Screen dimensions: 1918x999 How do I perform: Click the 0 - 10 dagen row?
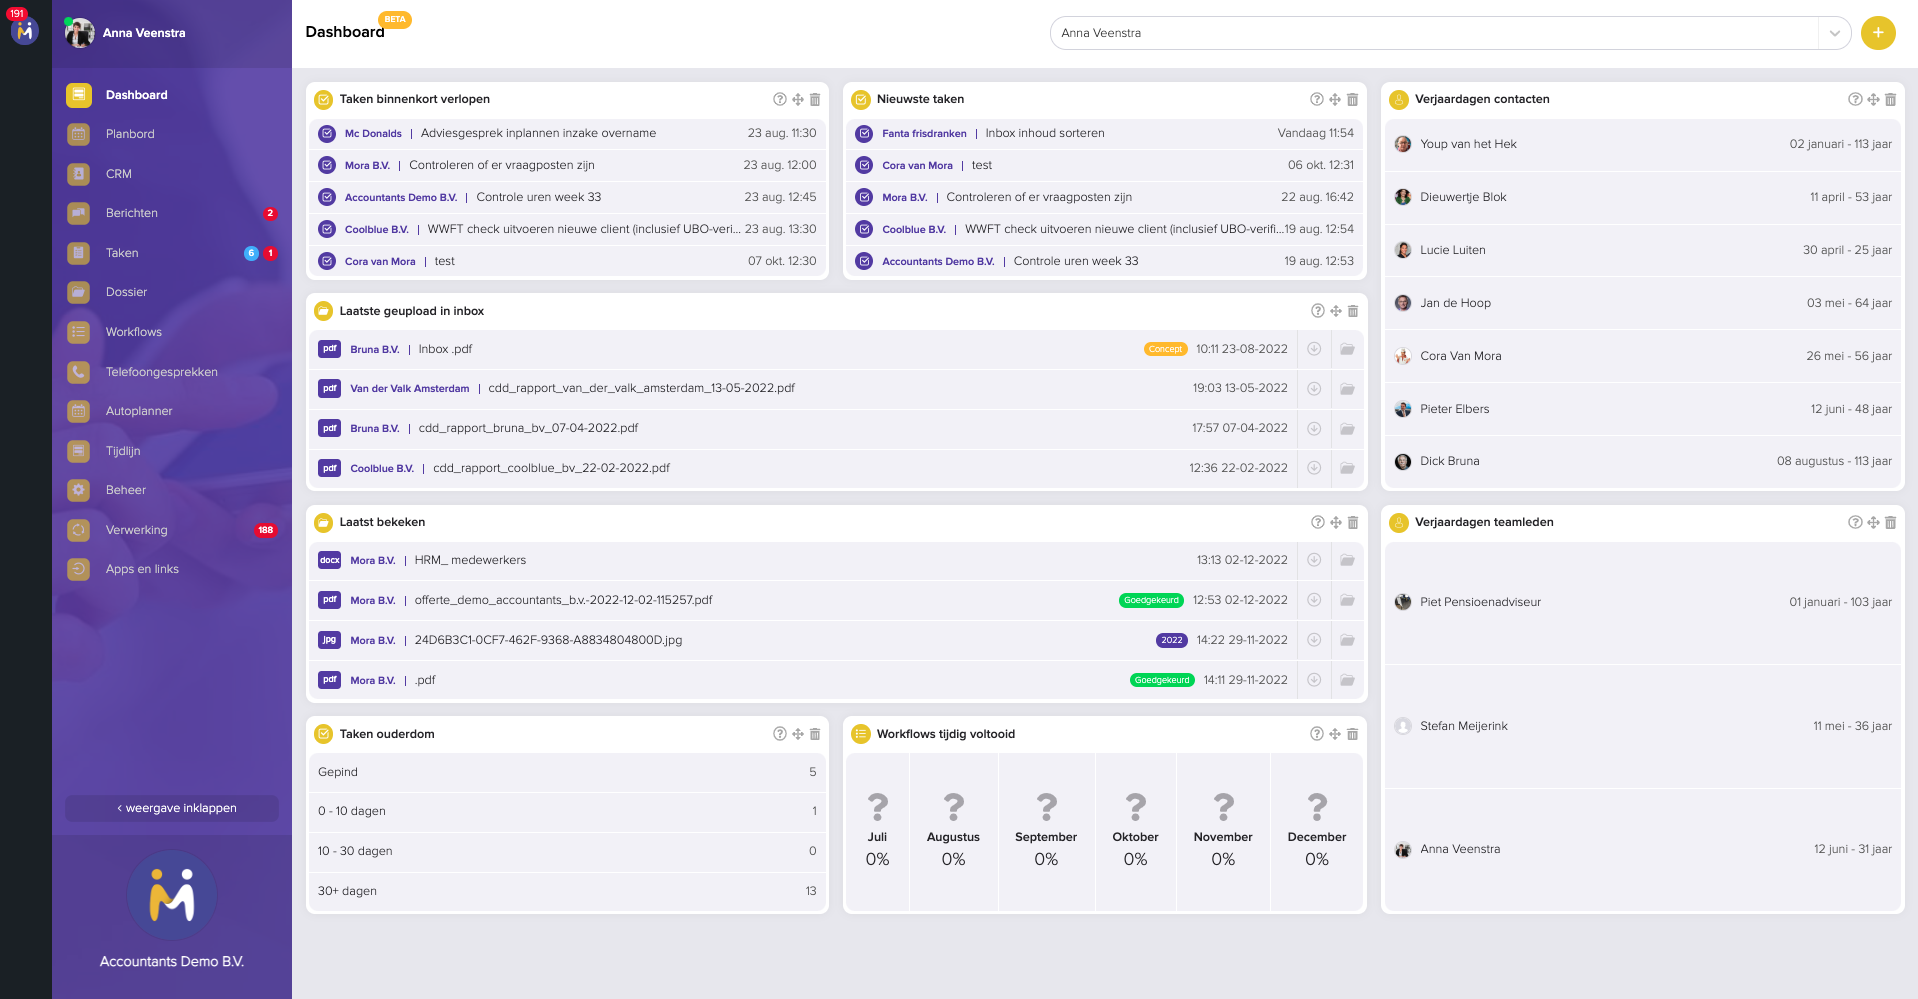[x=567, y=811]
